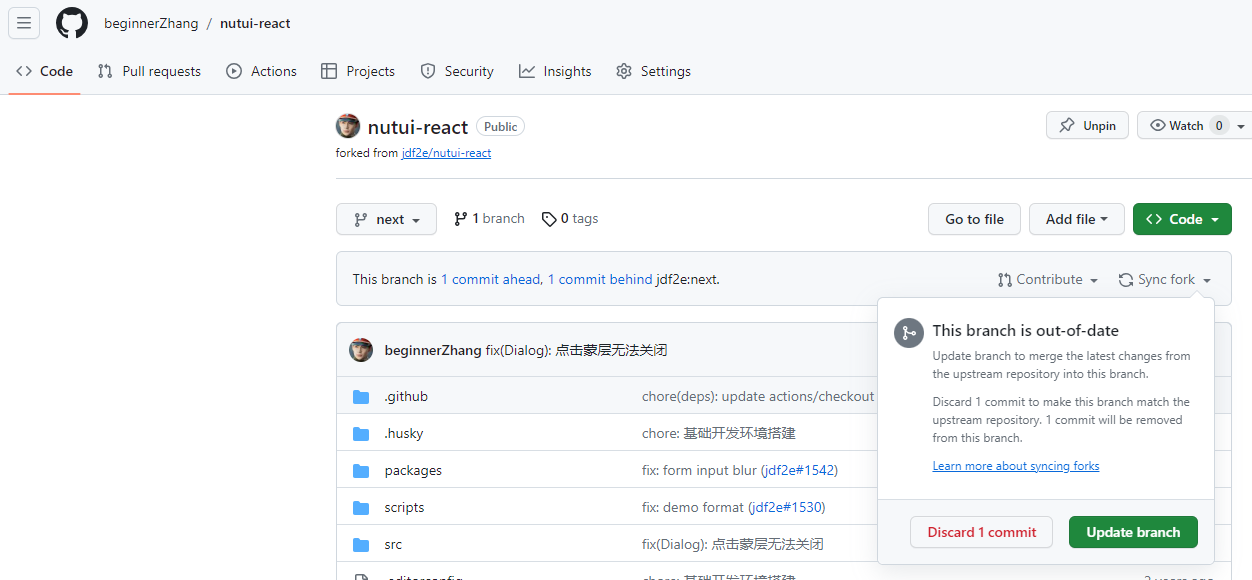
Task: Expand the Add file dropdown
Action: [x=1077, y=219]
